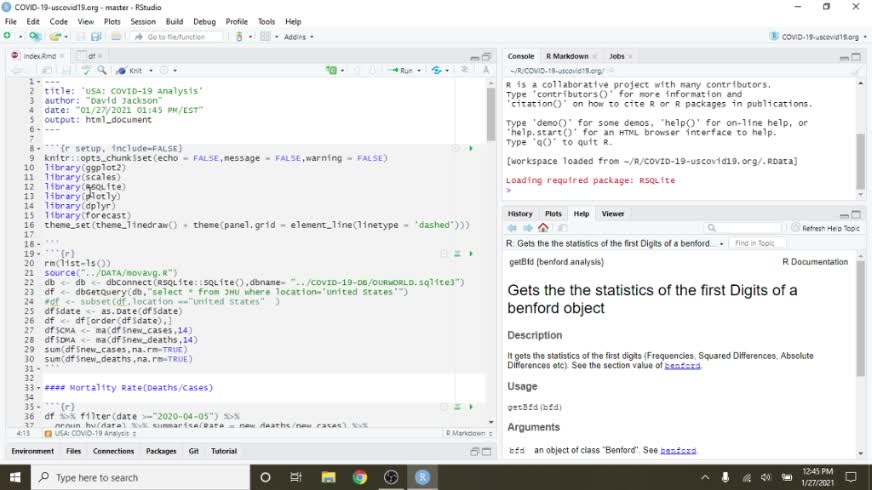Knit the index.Rmd document

tap(130, 71)
